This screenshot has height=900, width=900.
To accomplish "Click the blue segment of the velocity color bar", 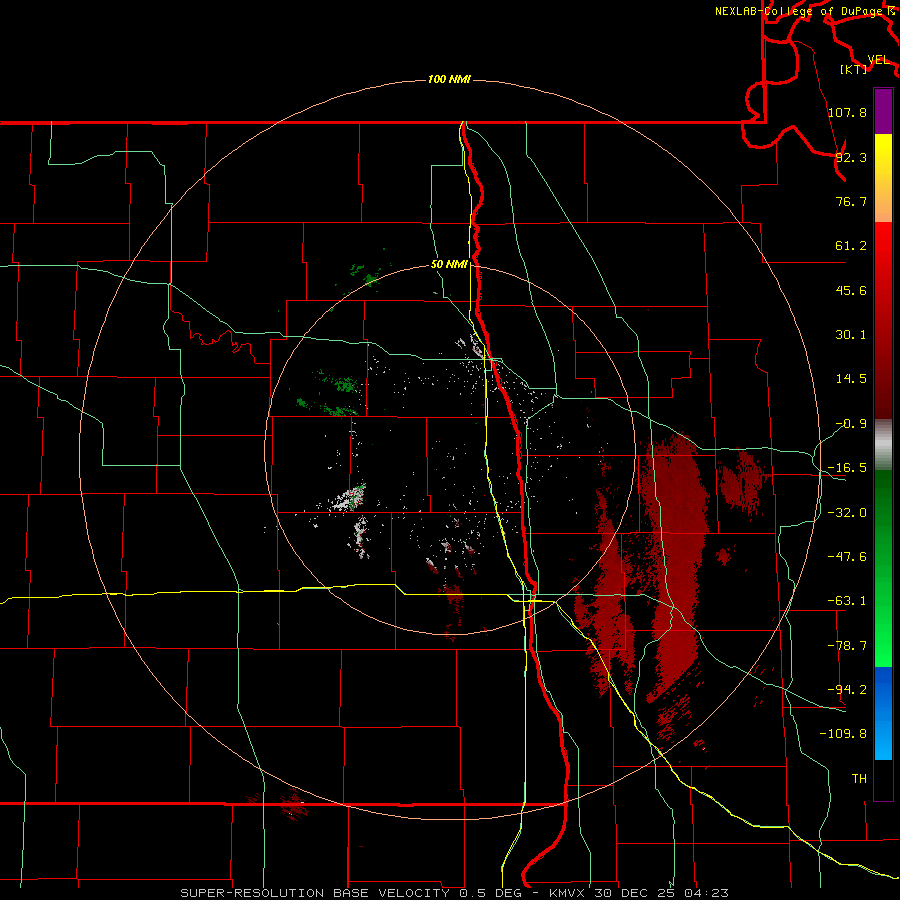I will coord(883,713).
